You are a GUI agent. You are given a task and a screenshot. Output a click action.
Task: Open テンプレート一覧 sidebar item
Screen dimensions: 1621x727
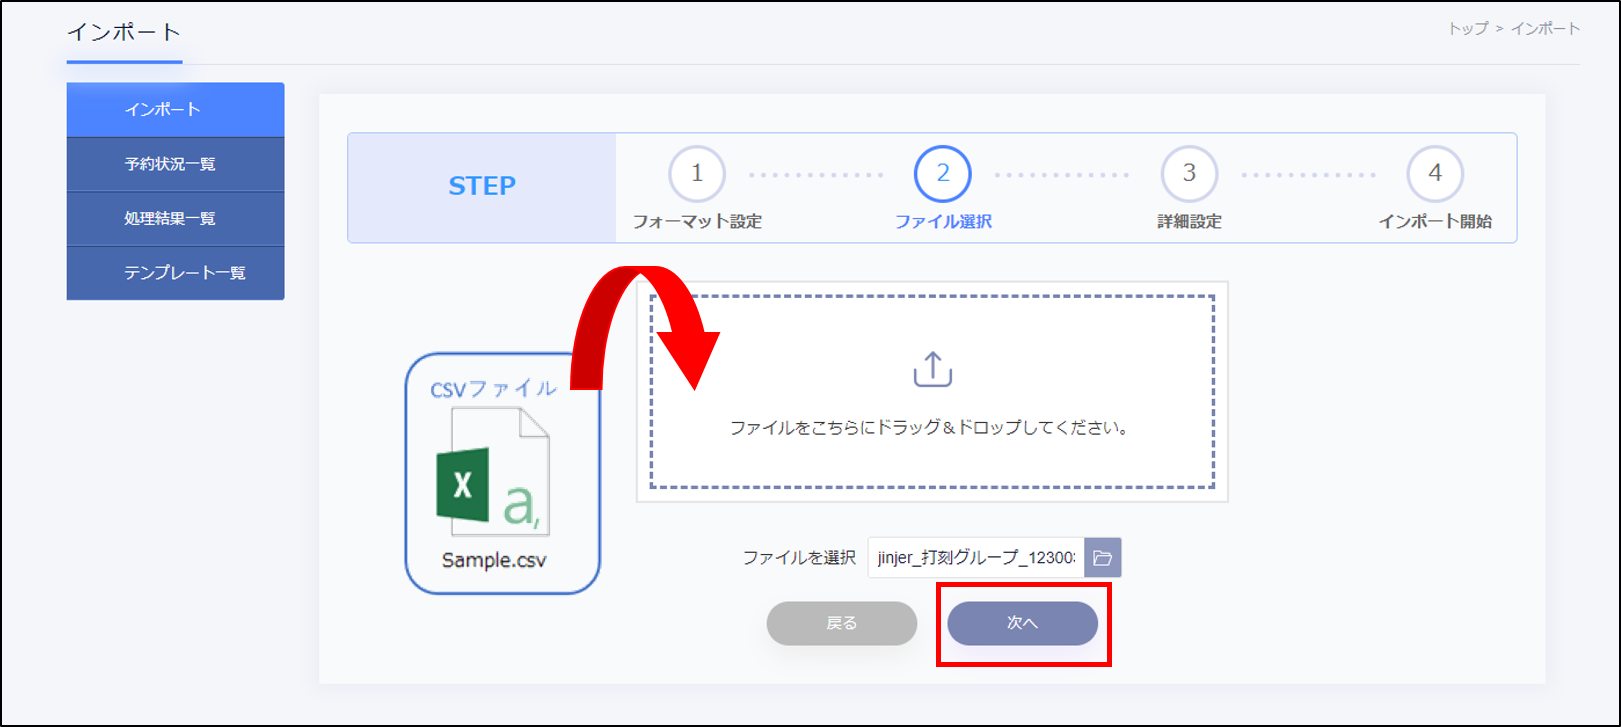click(175, 273)
